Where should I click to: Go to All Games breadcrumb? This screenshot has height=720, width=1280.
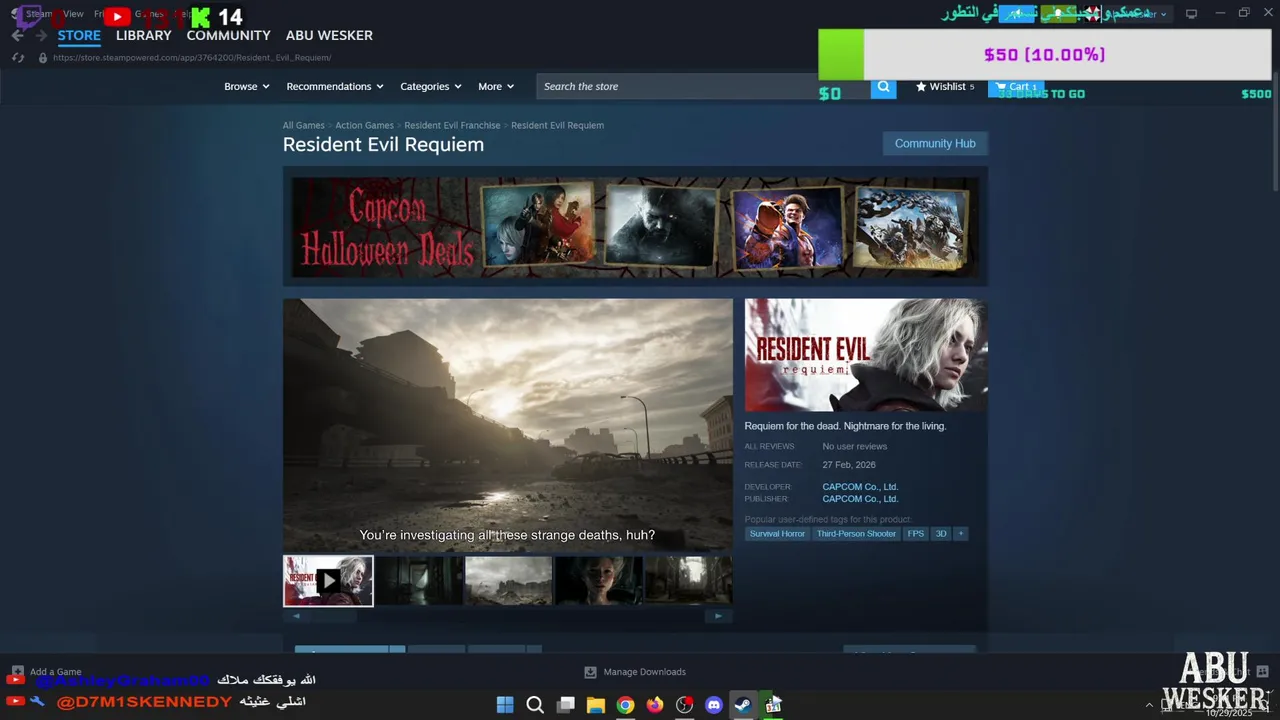tap(303, 126)
